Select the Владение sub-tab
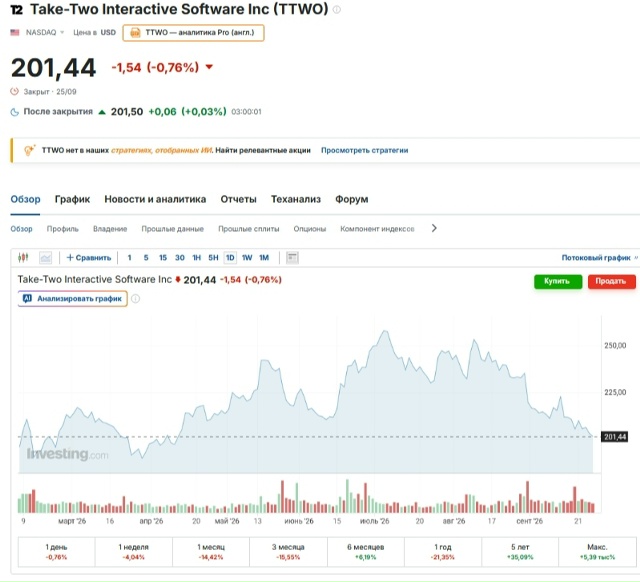 point(110,229)
